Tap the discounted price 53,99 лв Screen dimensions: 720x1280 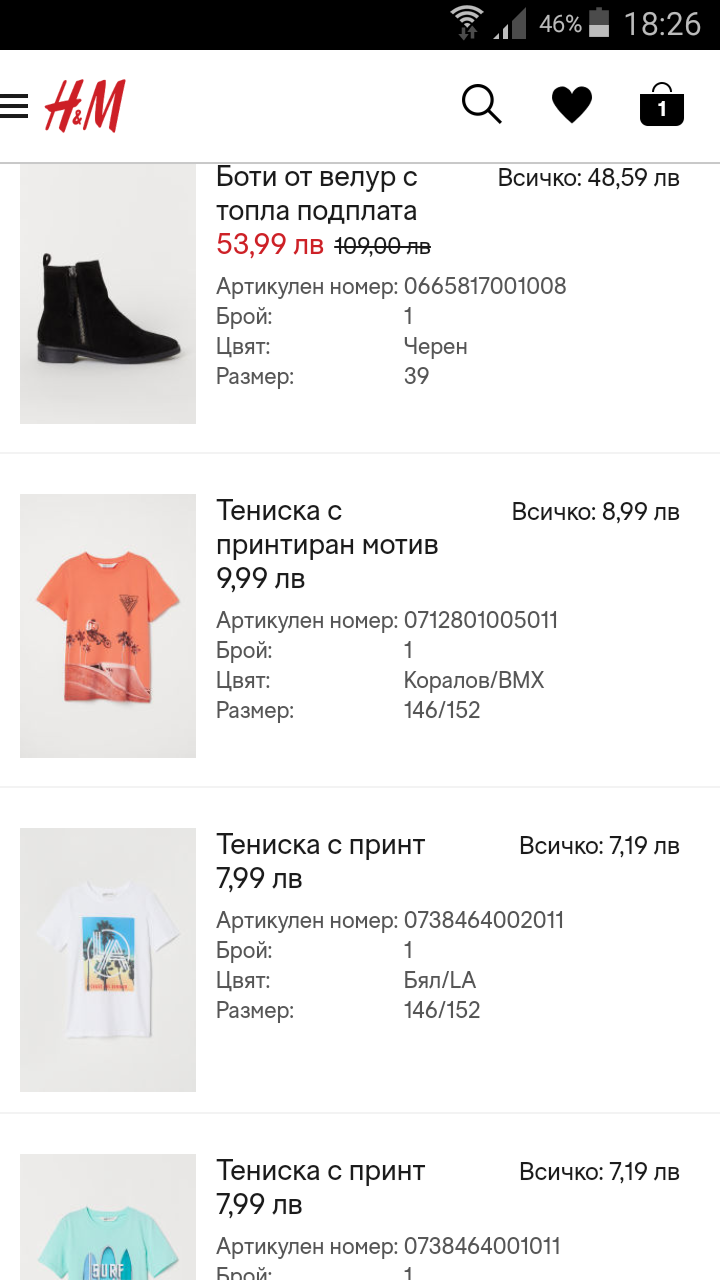(x=270, y=244)
